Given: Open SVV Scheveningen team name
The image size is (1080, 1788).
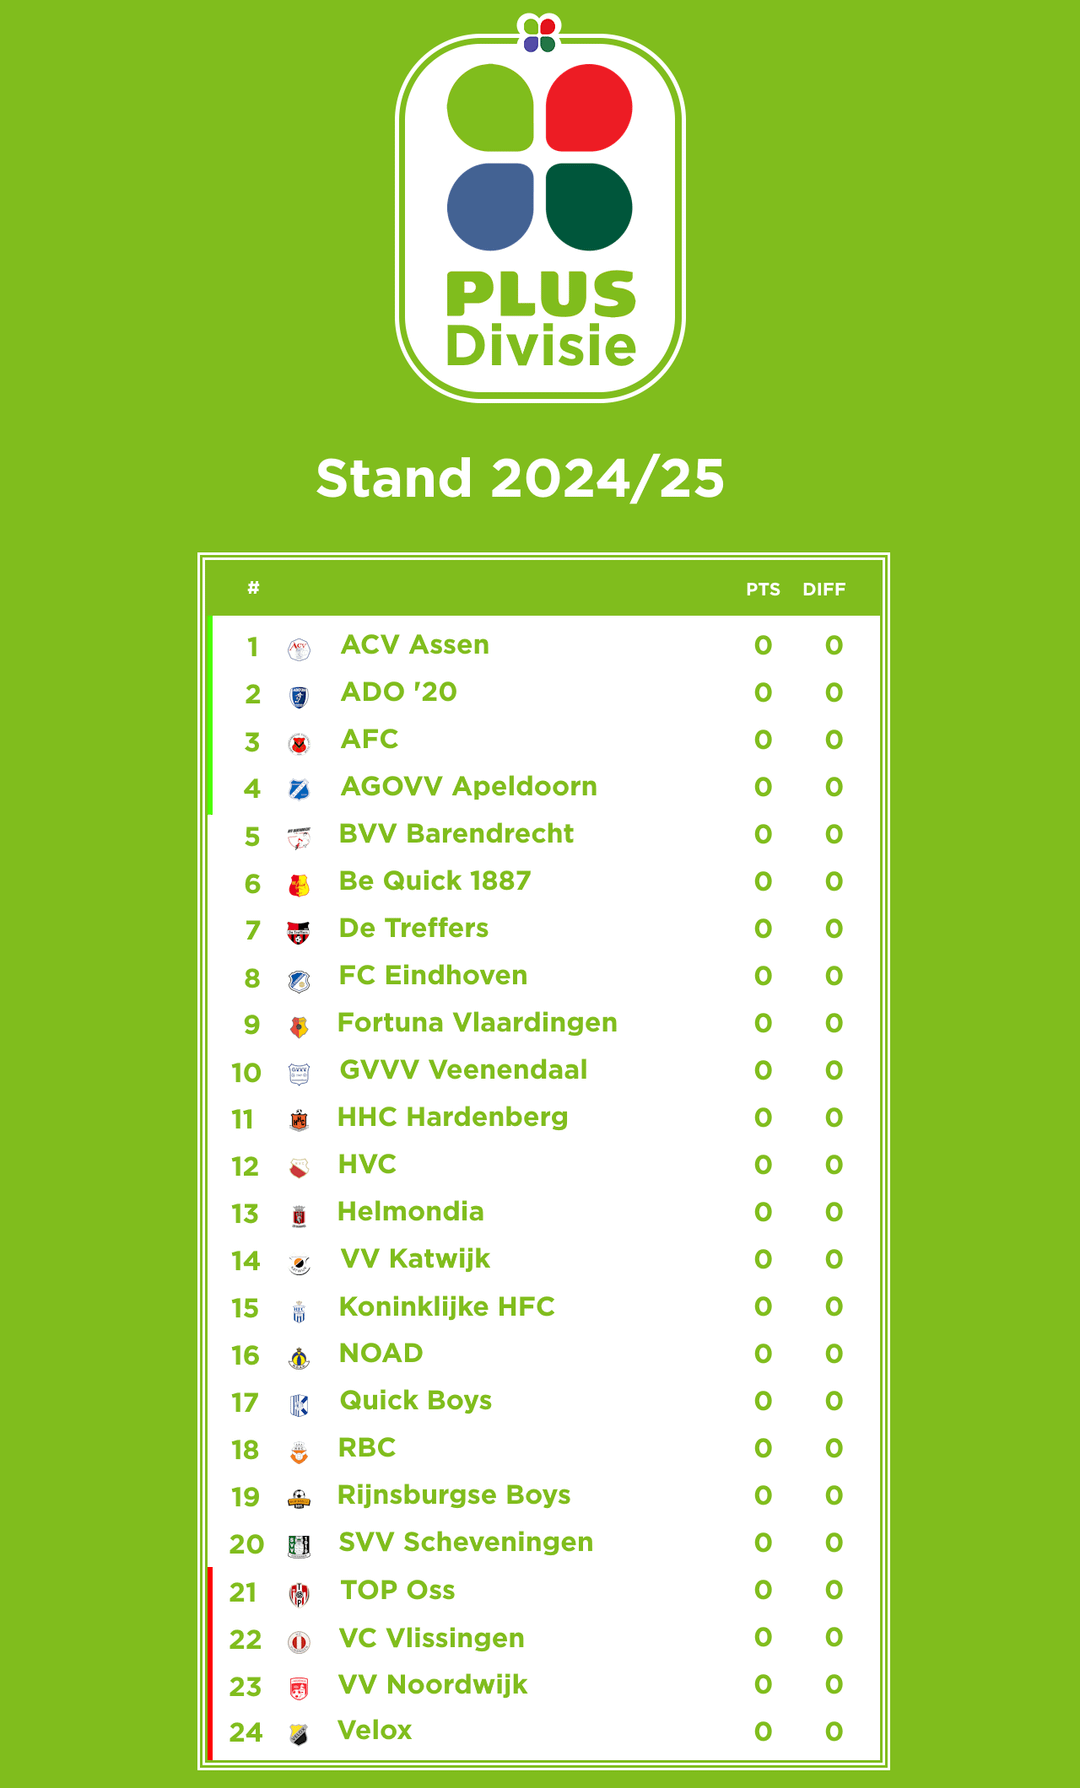Looking at the screenshot, I should 466,1542.
